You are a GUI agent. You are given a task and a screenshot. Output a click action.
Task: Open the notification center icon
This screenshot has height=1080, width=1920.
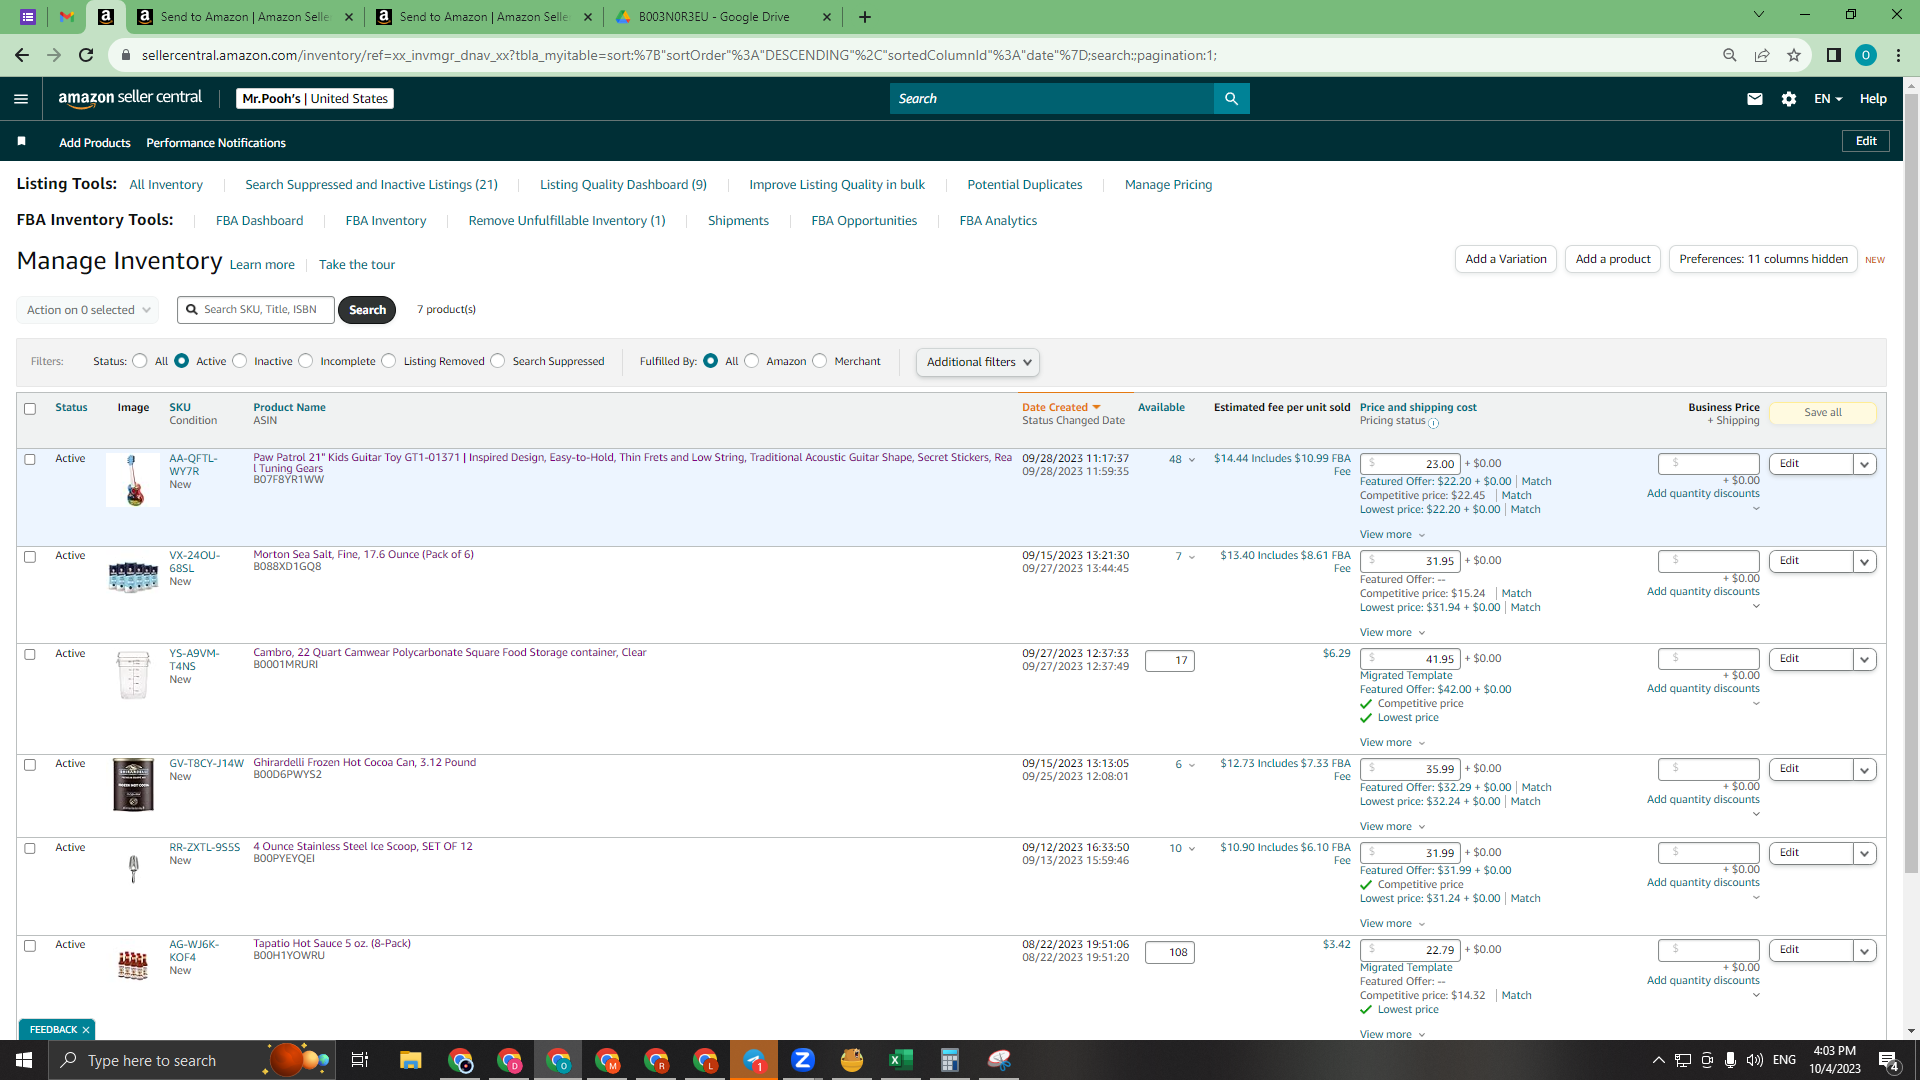pyautogui.click(x=1889, y=1061)
